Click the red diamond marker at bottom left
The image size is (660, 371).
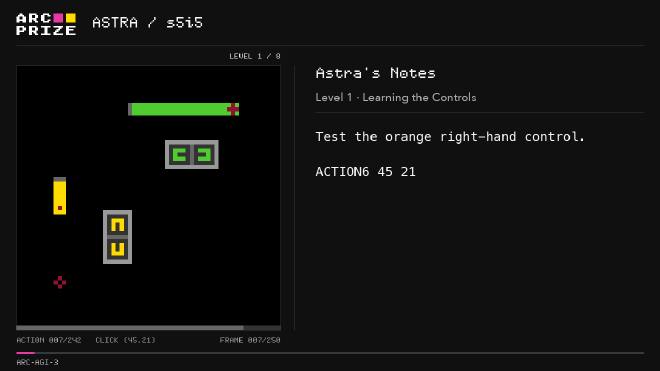[60, 282]
